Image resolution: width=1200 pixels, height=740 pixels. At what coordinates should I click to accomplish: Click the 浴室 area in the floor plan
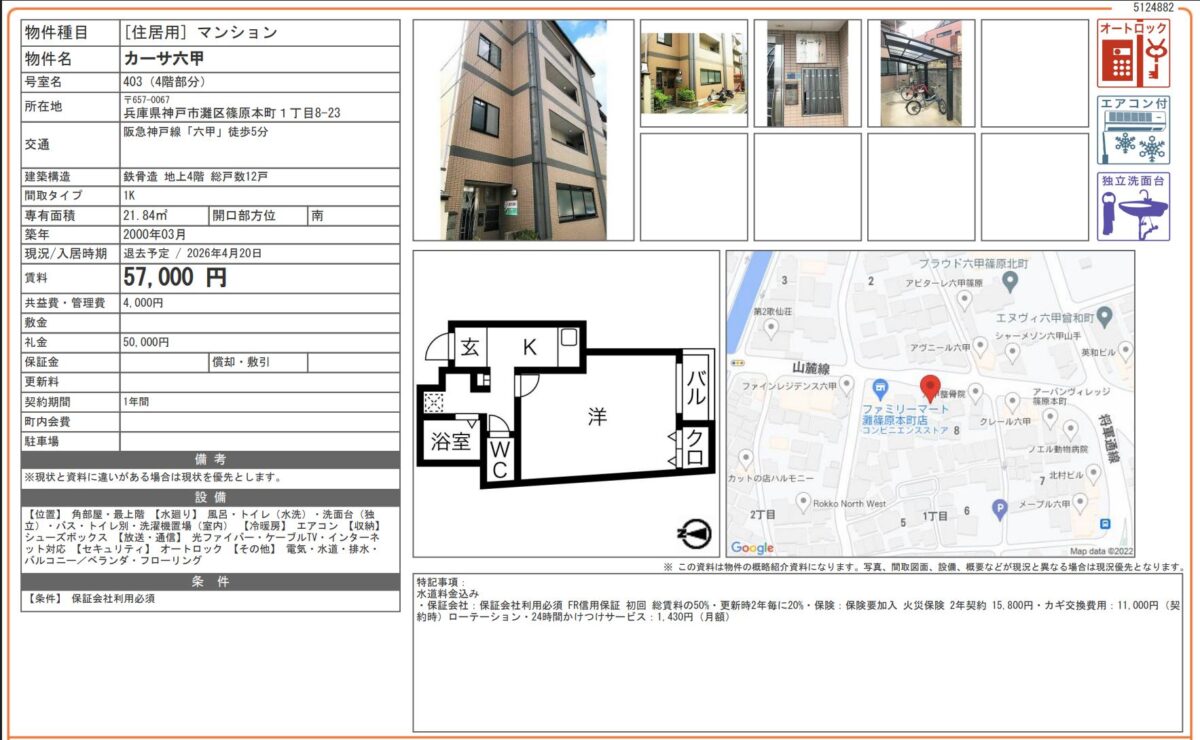click(450, 442)
